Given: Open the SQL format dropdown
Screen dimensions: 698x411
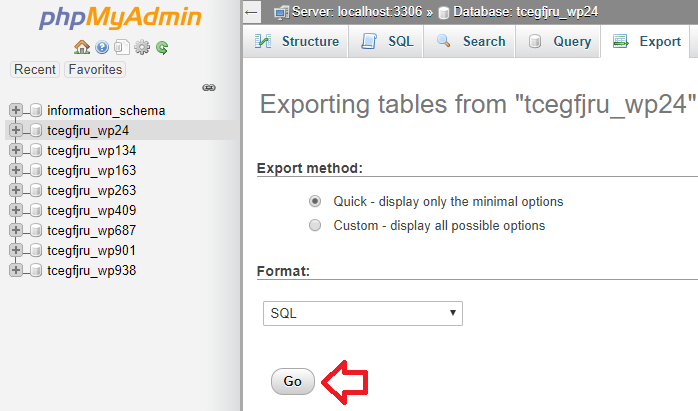Looking at the screenshot, I should click(x=363, y=313).
